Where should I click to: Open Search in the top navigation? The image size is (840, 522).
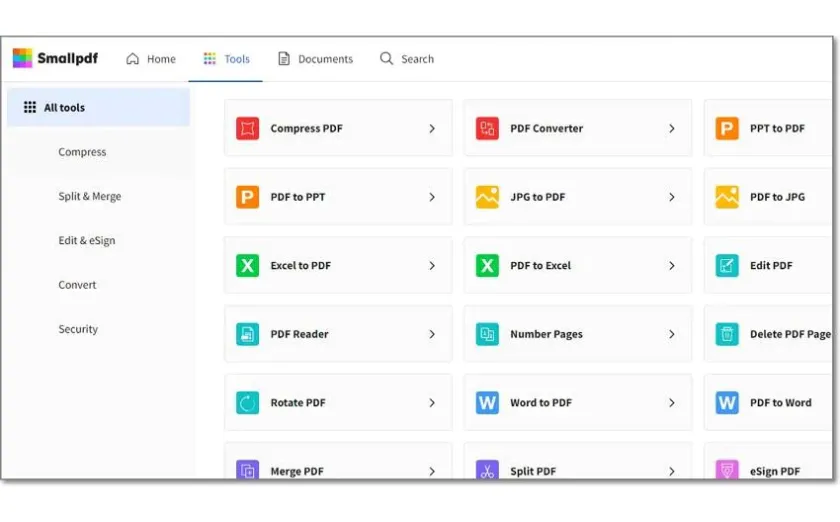pyautogui.click(x=407, y=59)
